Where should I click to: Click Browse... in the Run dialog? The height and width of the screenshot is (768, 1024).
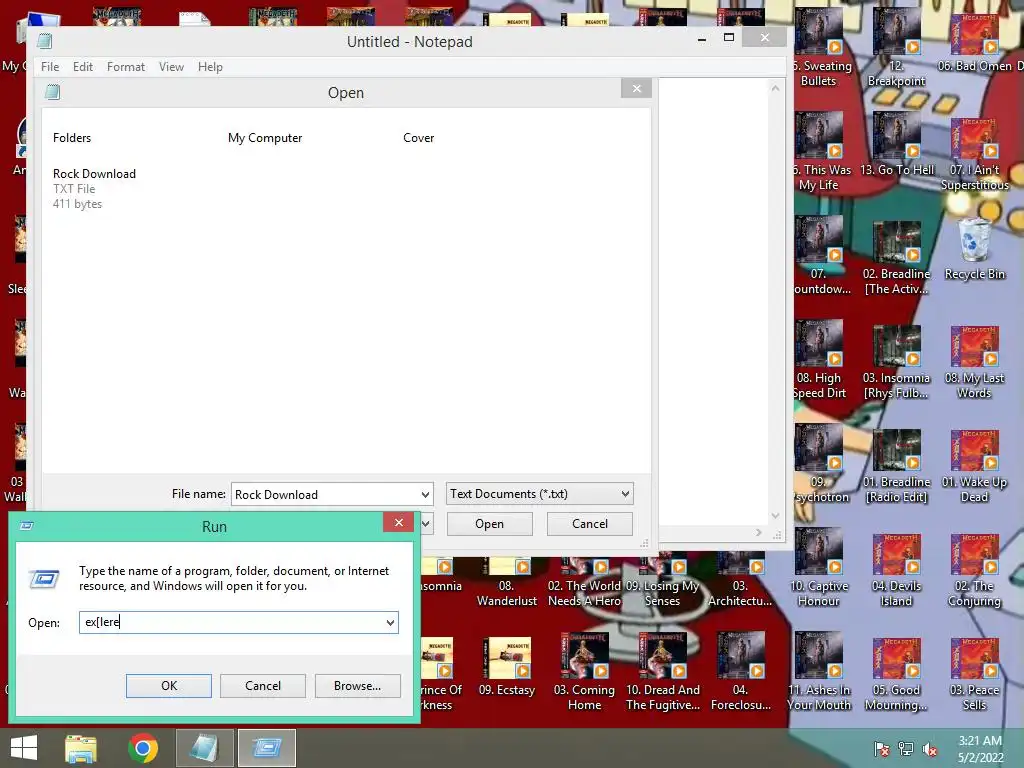tap(357, 686)
